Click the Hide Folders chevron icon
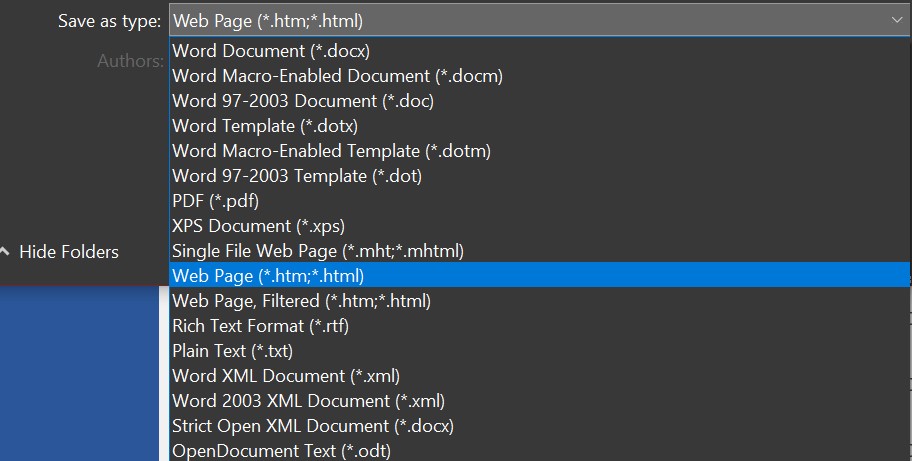Image resolution: width=912 pixels, height=461 pixels. tap(5, 252)
